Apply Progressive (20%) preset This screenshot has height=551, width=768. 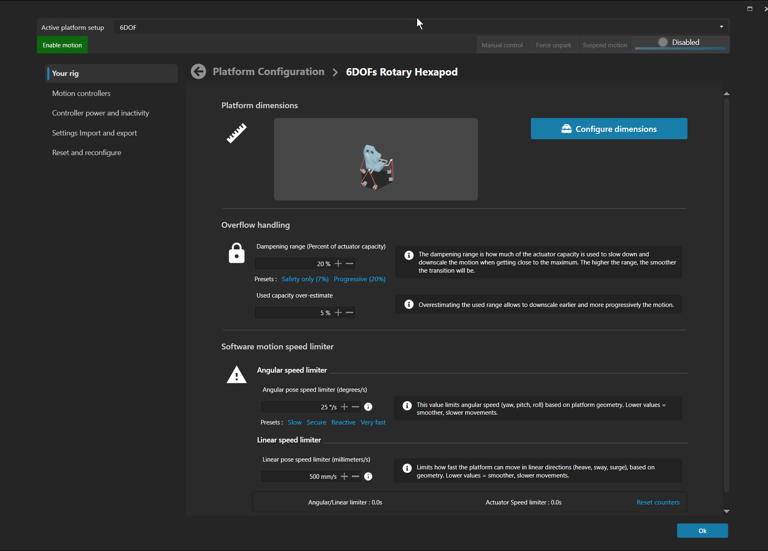pos(360,279)
